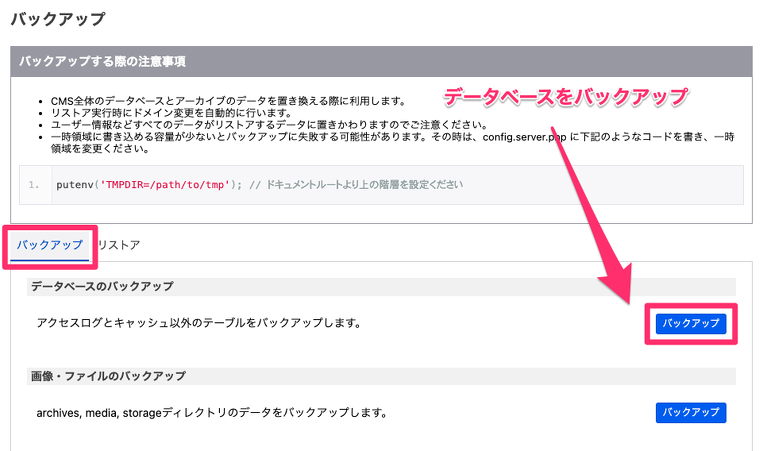
Task: Click the バックアップする際の注意事項 header bar
Action: (379, 61)
